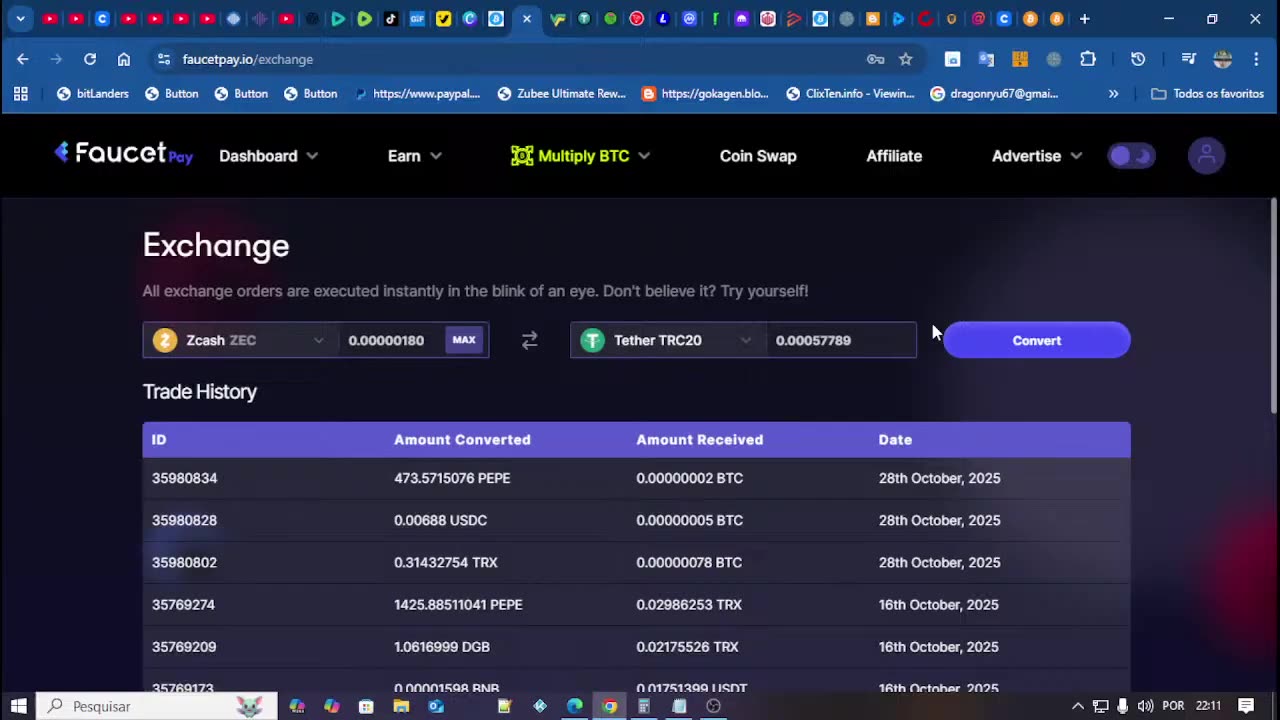Click the Amount Received column header
The image size is (1280, 720).
coord(699,440)
